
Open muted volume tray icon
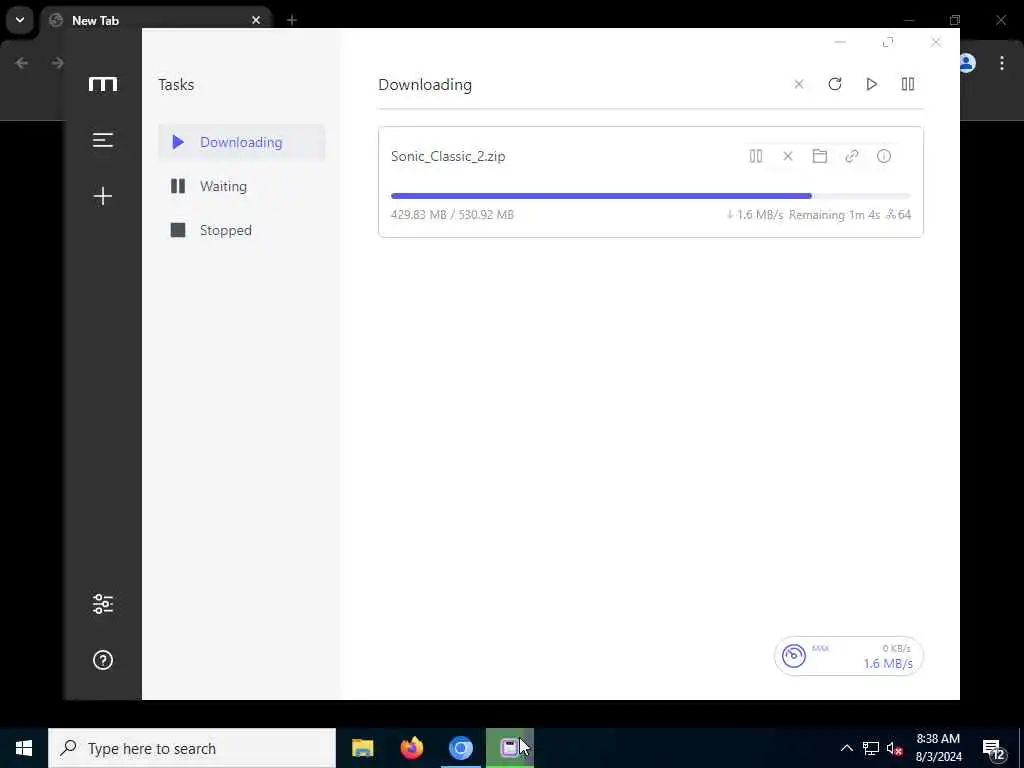point(894,748)
